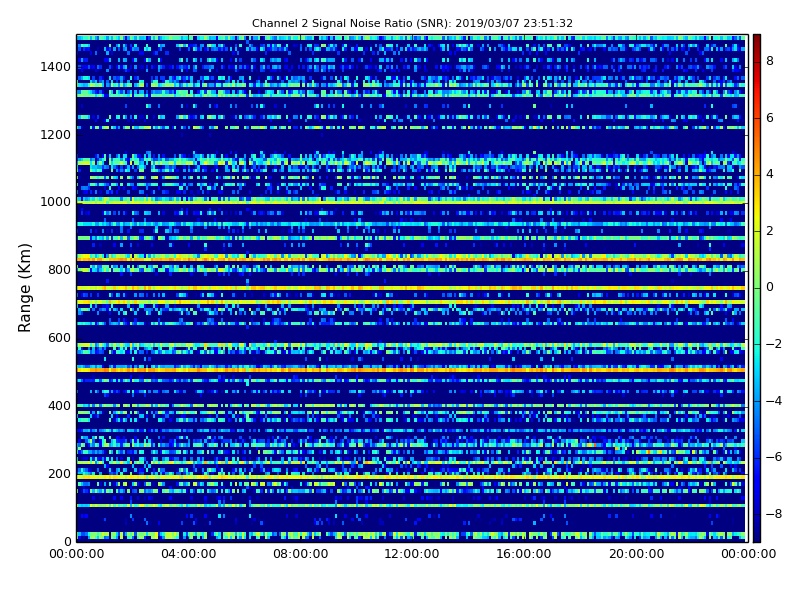Click the colorbar label −8

[774, 514]
